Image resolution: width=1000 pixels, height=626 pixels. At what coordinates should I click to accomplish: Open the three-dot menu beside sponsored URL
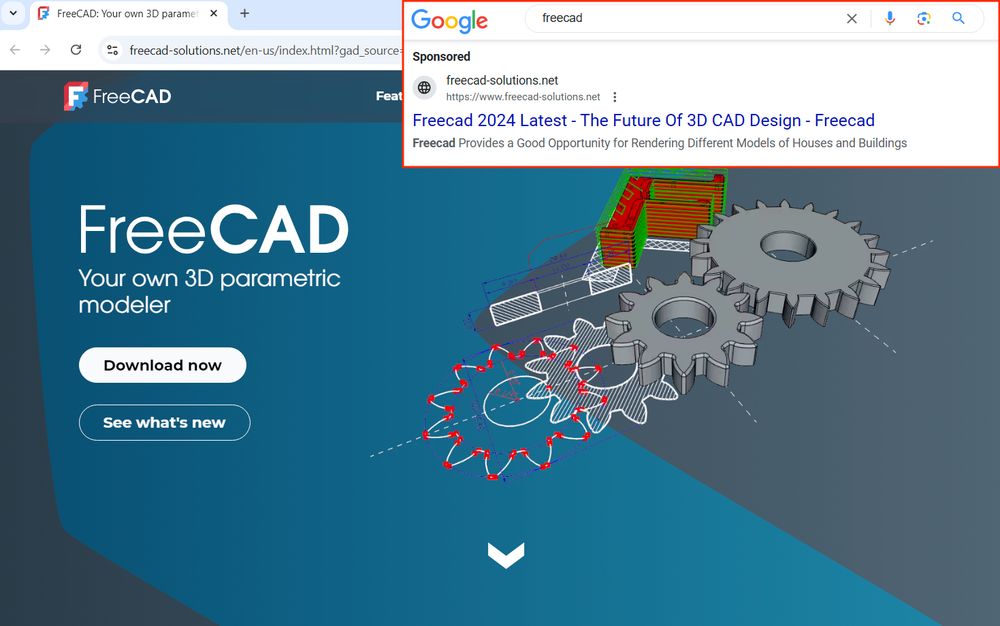[x=615, y=97]
